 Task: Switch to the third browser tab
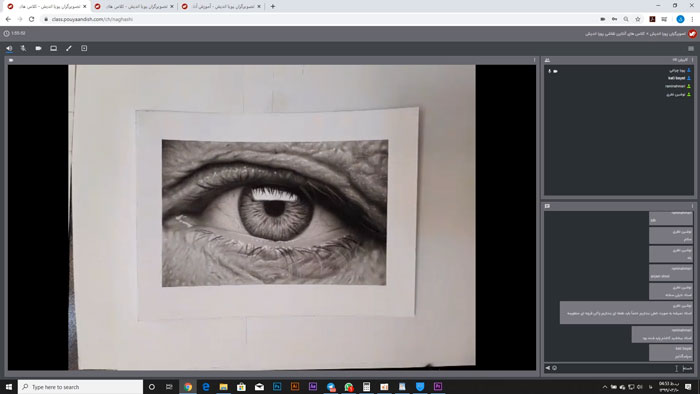[221, 7]
